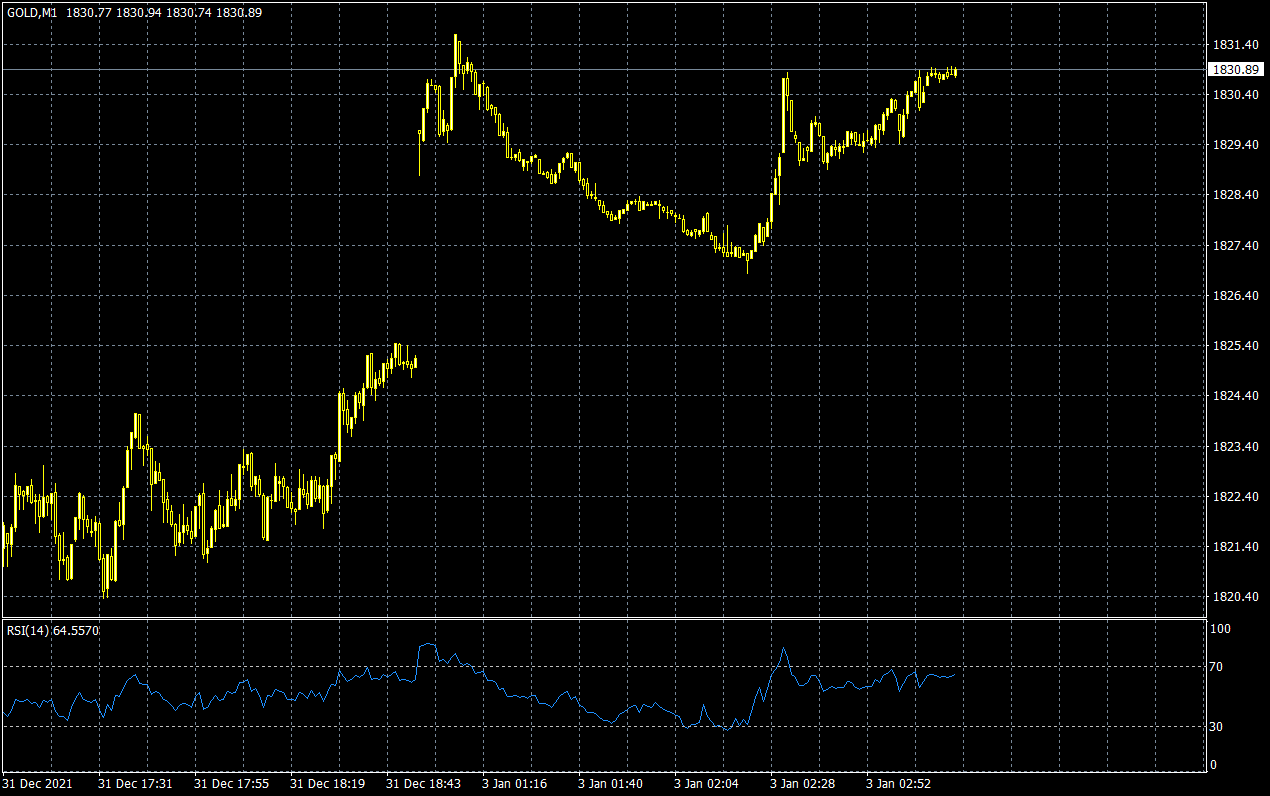The width and height of the screenshot is (1270, 796).
Task: Click the 1826.40 price axis label
Action: (x=1234, y=296)
